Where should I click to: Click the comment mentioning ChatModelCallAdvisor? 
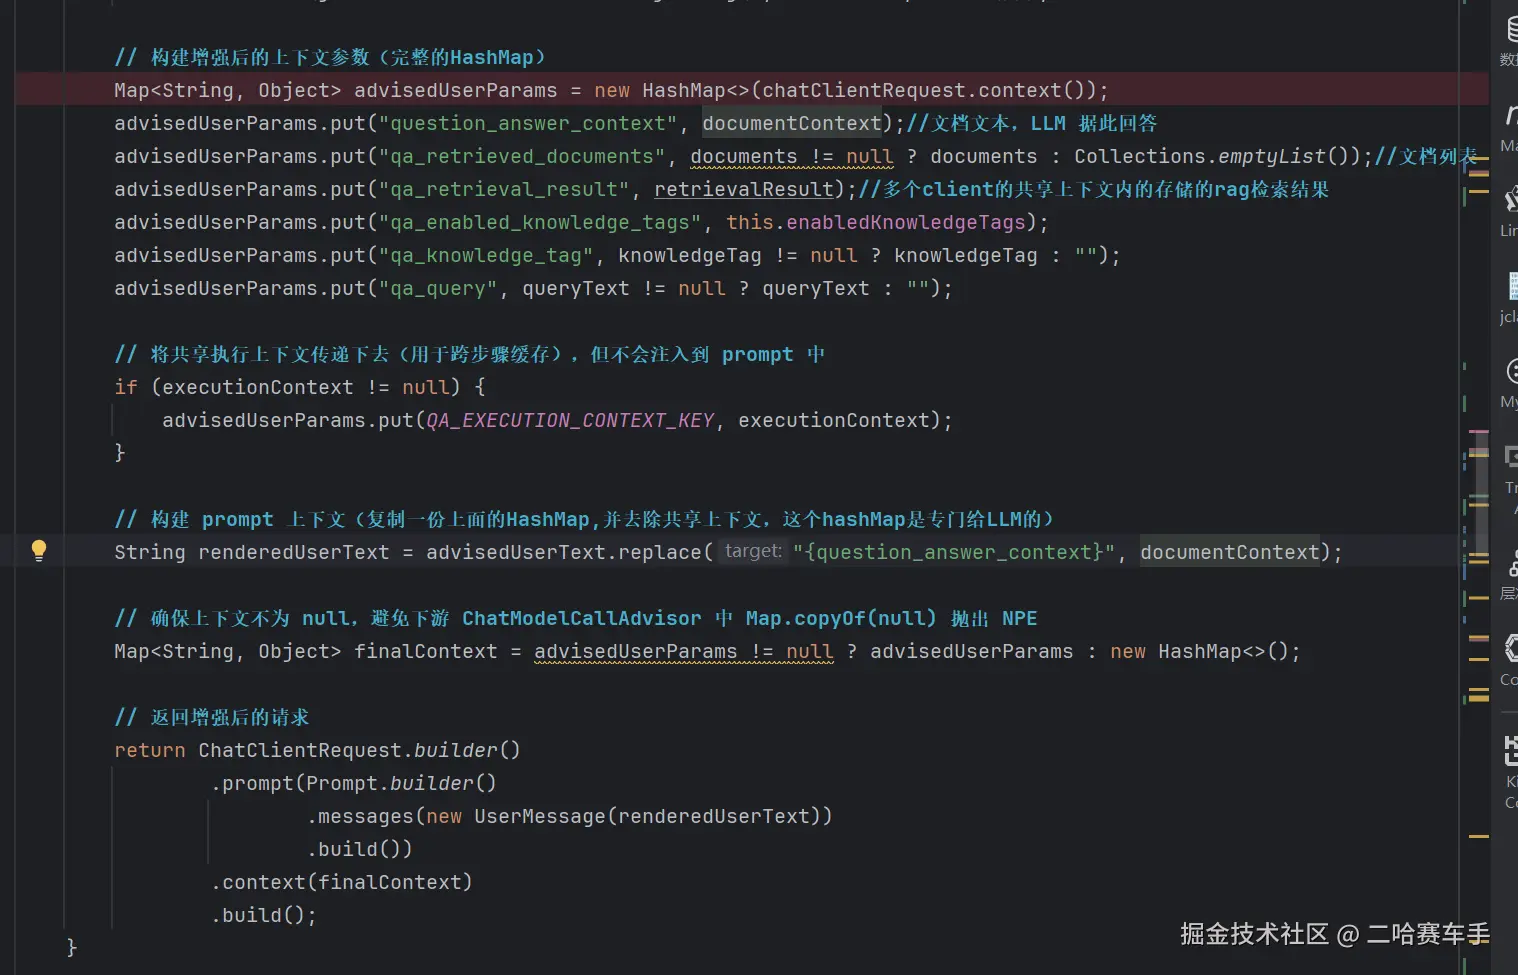click(x=576, y=618)
